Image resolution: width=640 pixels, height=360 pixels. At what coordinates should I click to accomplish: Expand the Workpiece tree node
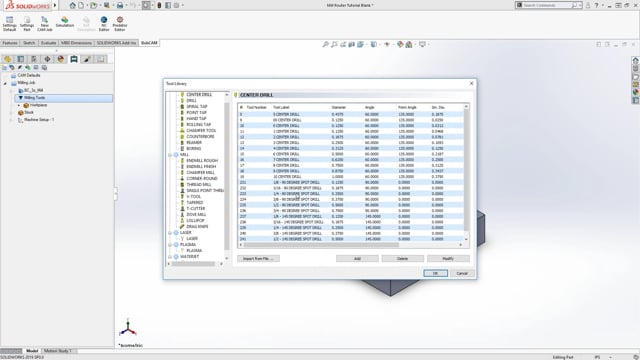coord(18,105)
